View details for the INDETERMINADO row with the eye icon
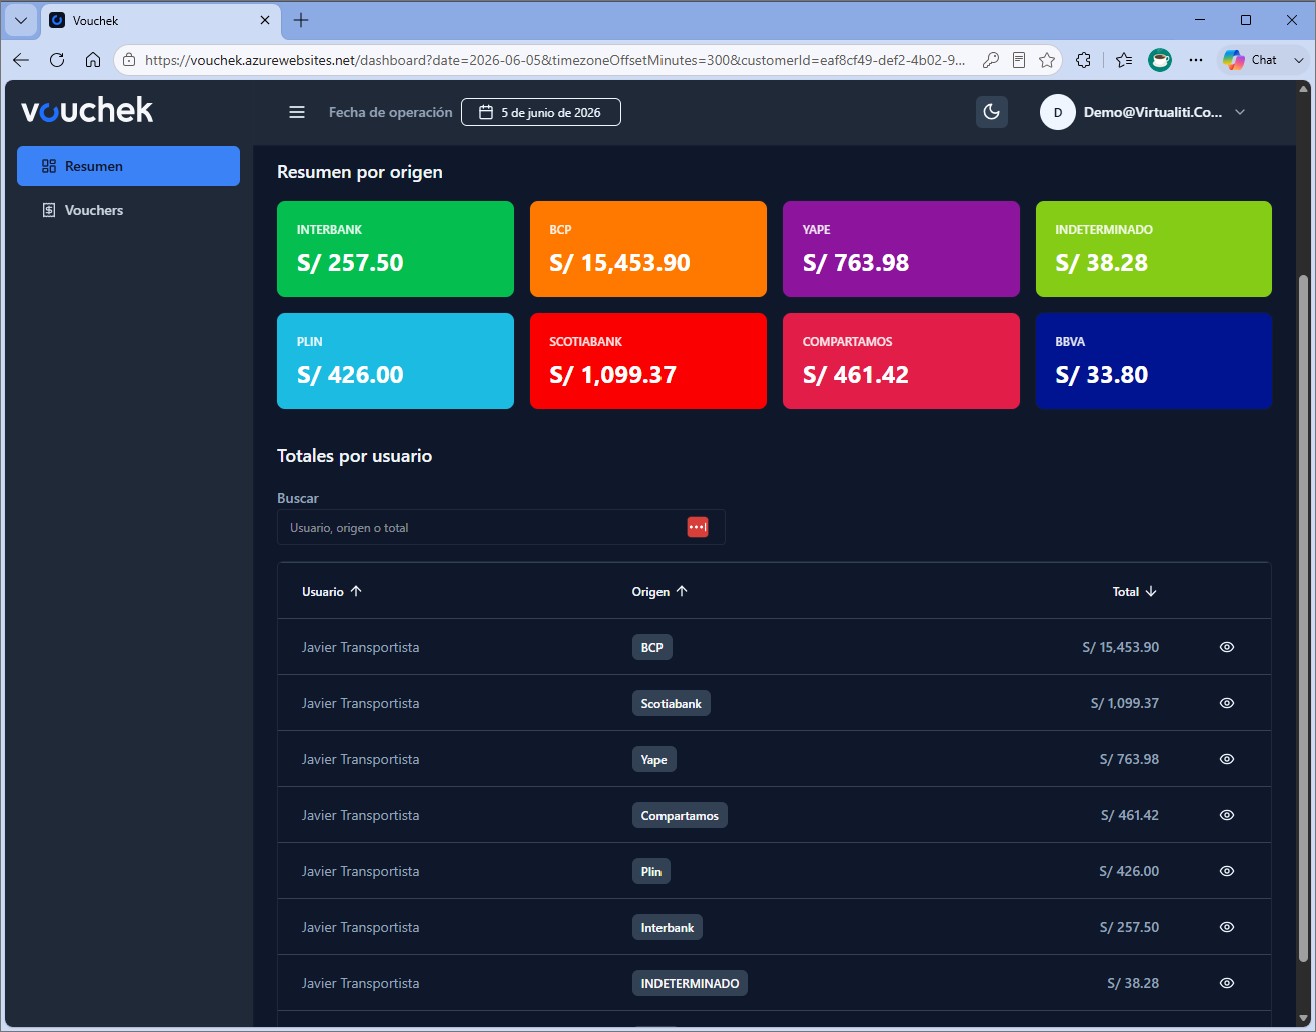 point(1227,983)
